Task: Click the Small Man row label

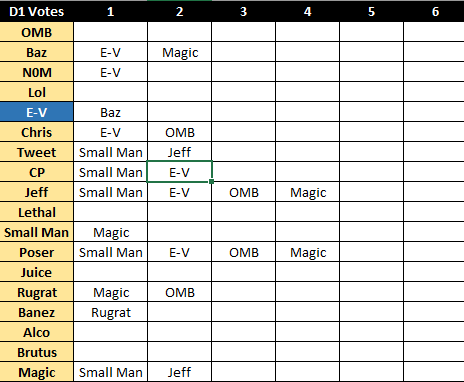Action: (x=36, y=232)
